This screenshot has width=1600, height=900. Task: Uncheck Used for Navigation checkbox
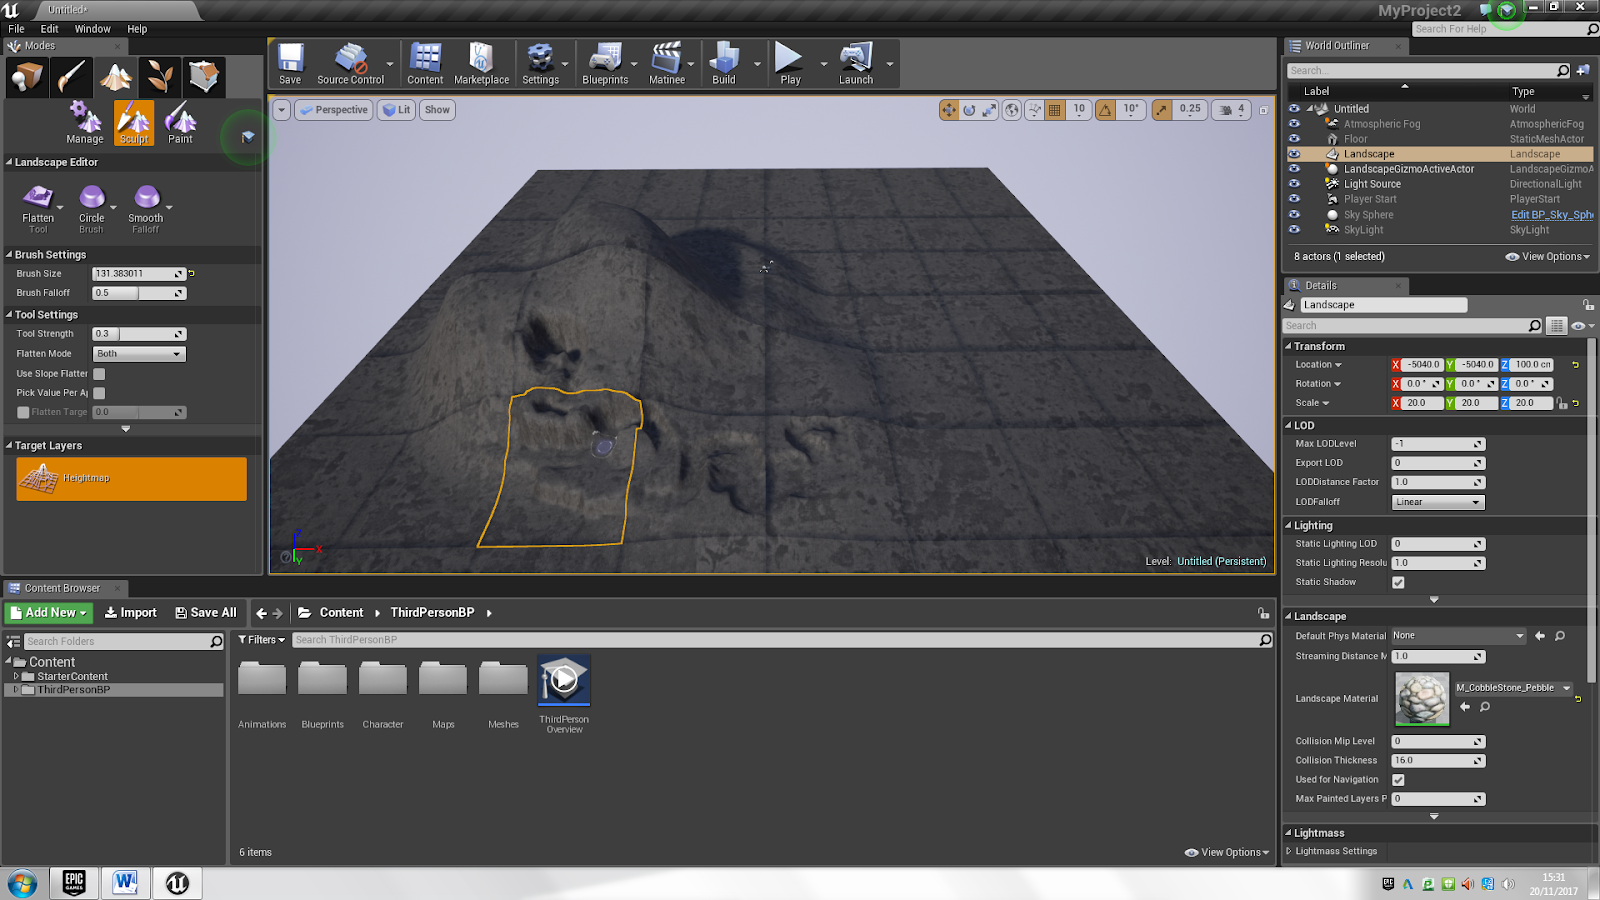click(x=1398, y=780)
